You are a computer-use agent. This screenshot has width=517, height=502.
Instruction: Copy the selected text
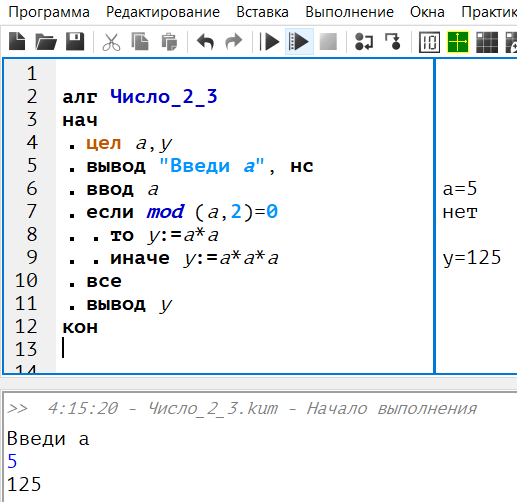[x=140, y=42]
